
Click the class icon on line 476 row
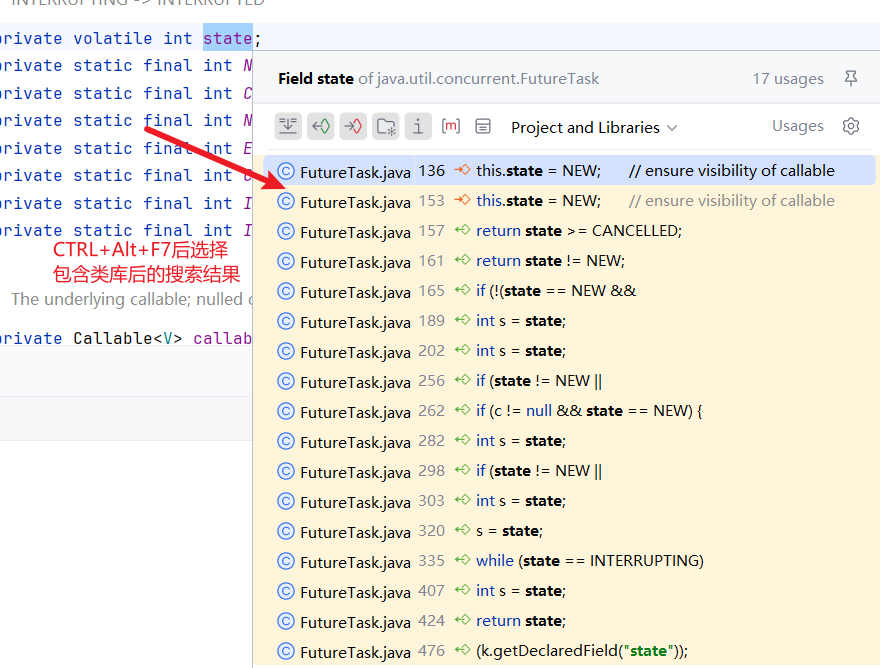[286, 651]
